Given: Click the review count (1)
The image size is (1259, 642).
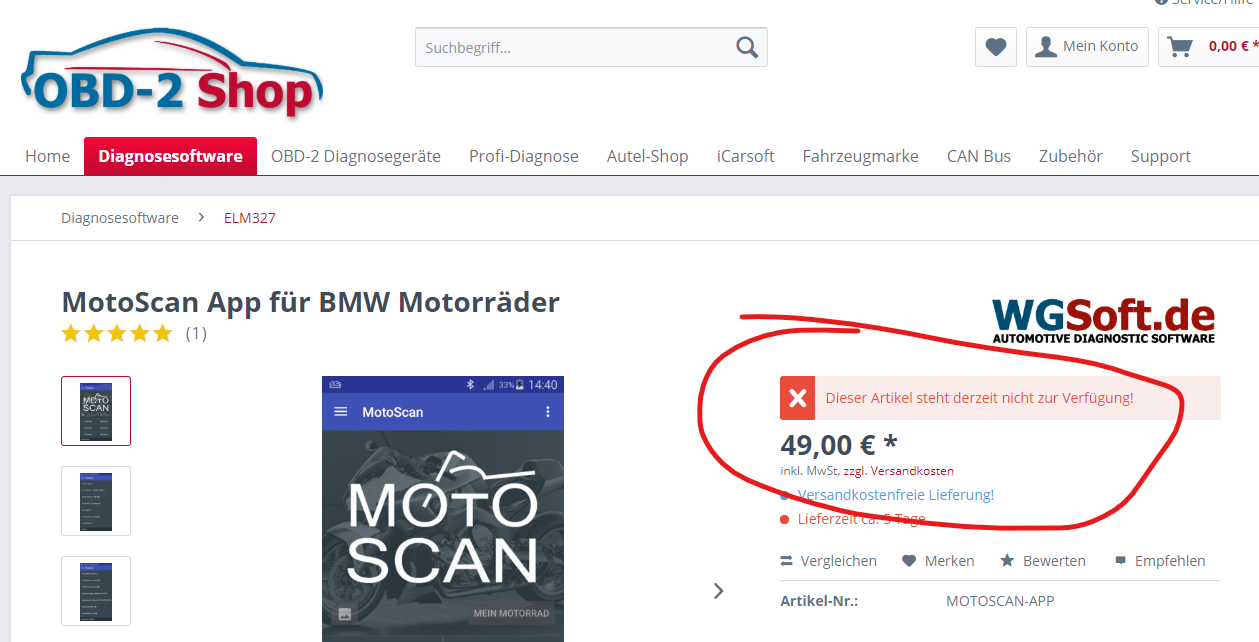Looking at the screenshot, I should (x=196, y=334).
